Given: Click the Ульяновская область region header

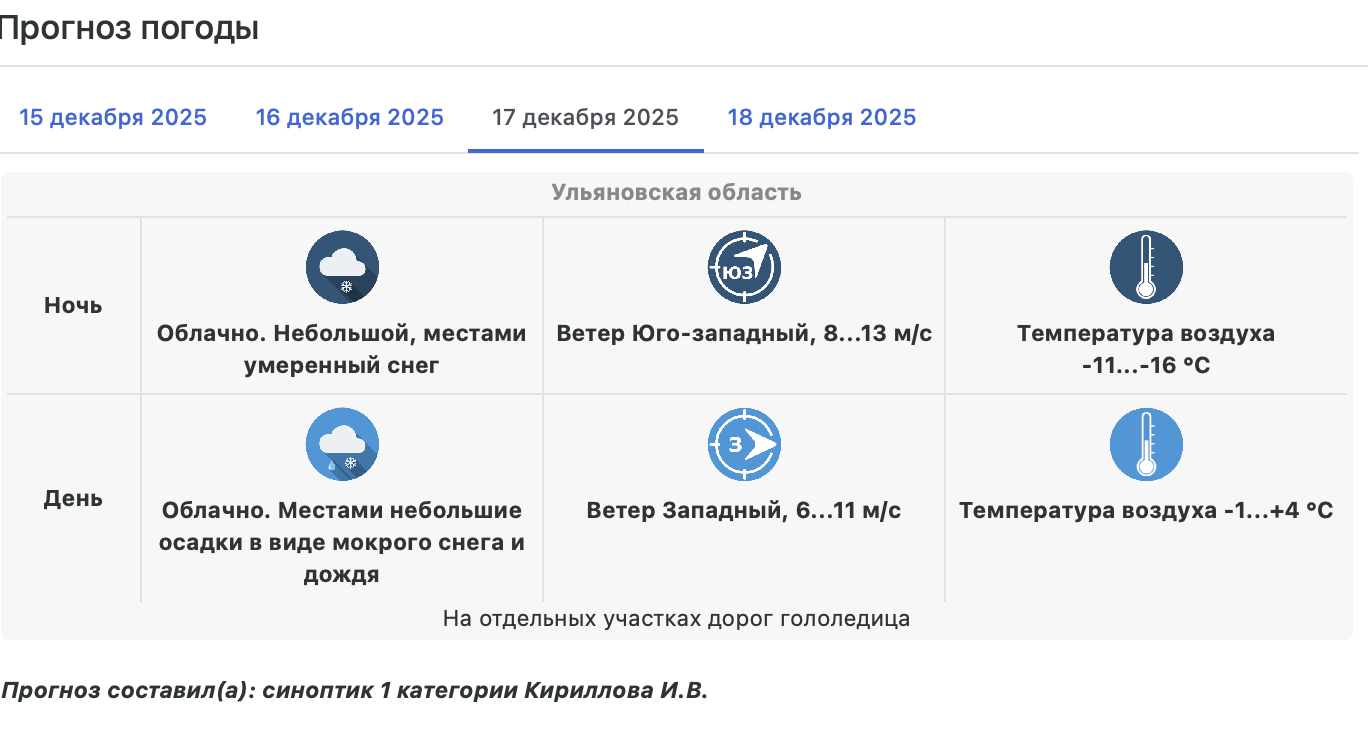Looking at the screenshot, I should click(x=676, y=193).
